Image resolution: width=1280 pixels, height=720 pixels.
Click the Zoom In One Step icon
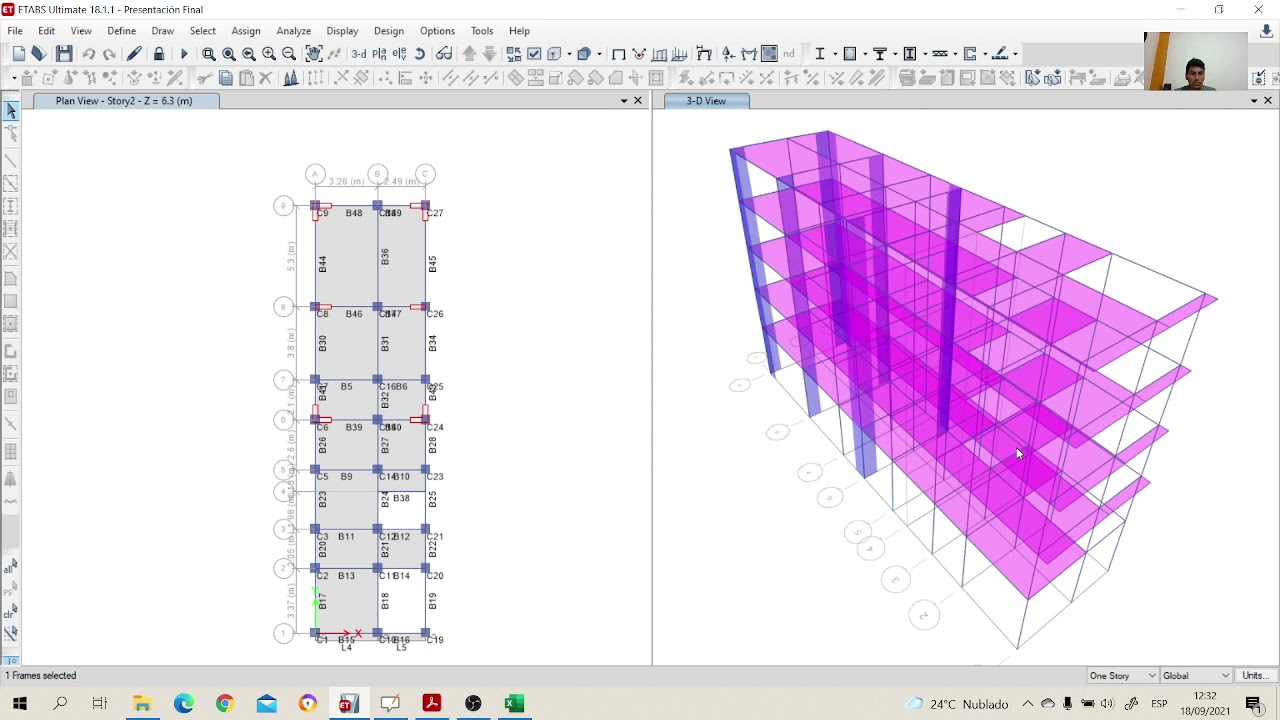tap(269, 54)
